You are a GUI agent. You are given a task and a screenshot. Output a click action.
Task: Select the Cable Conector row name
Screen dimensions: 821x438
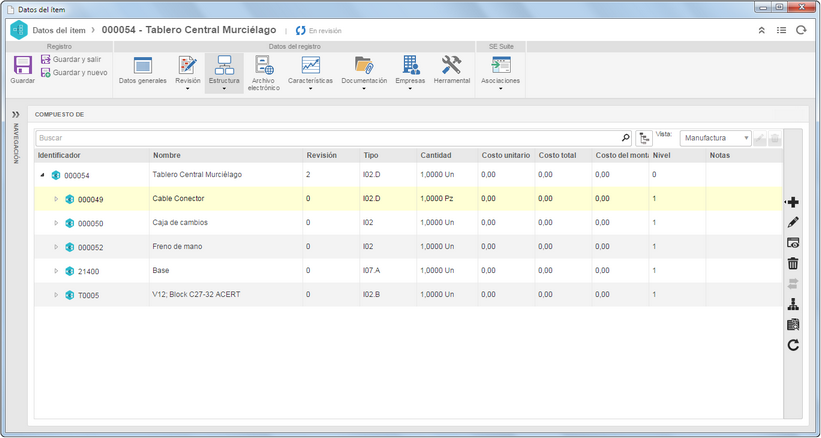pyautogui.click(x=178, y=199)
